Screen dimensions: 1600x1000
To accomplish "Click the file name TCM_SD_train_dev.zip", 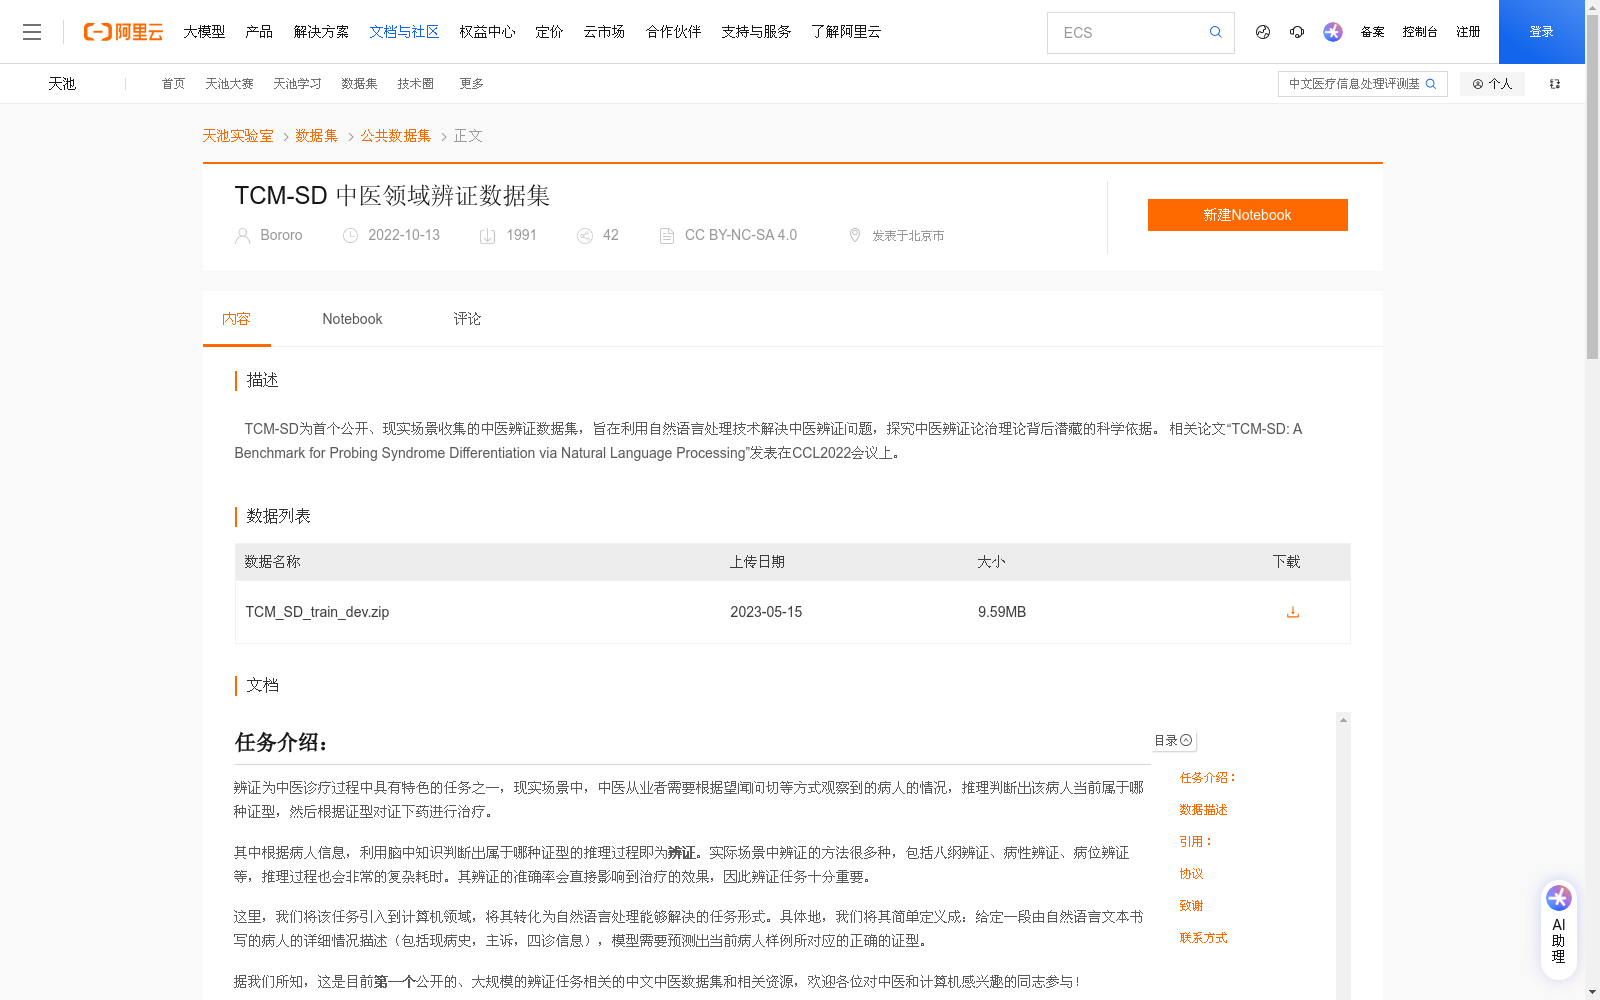I will (x=317, y=612).
